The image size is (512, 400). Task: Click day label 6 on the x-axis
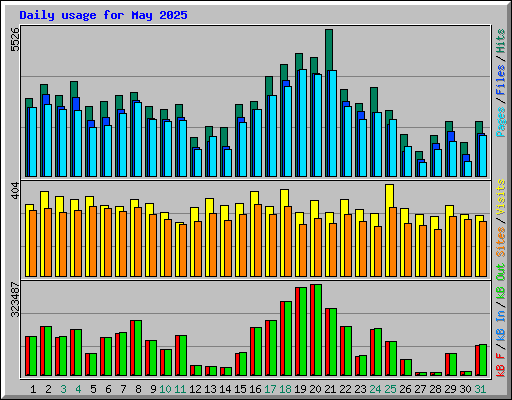coord(108,389)
